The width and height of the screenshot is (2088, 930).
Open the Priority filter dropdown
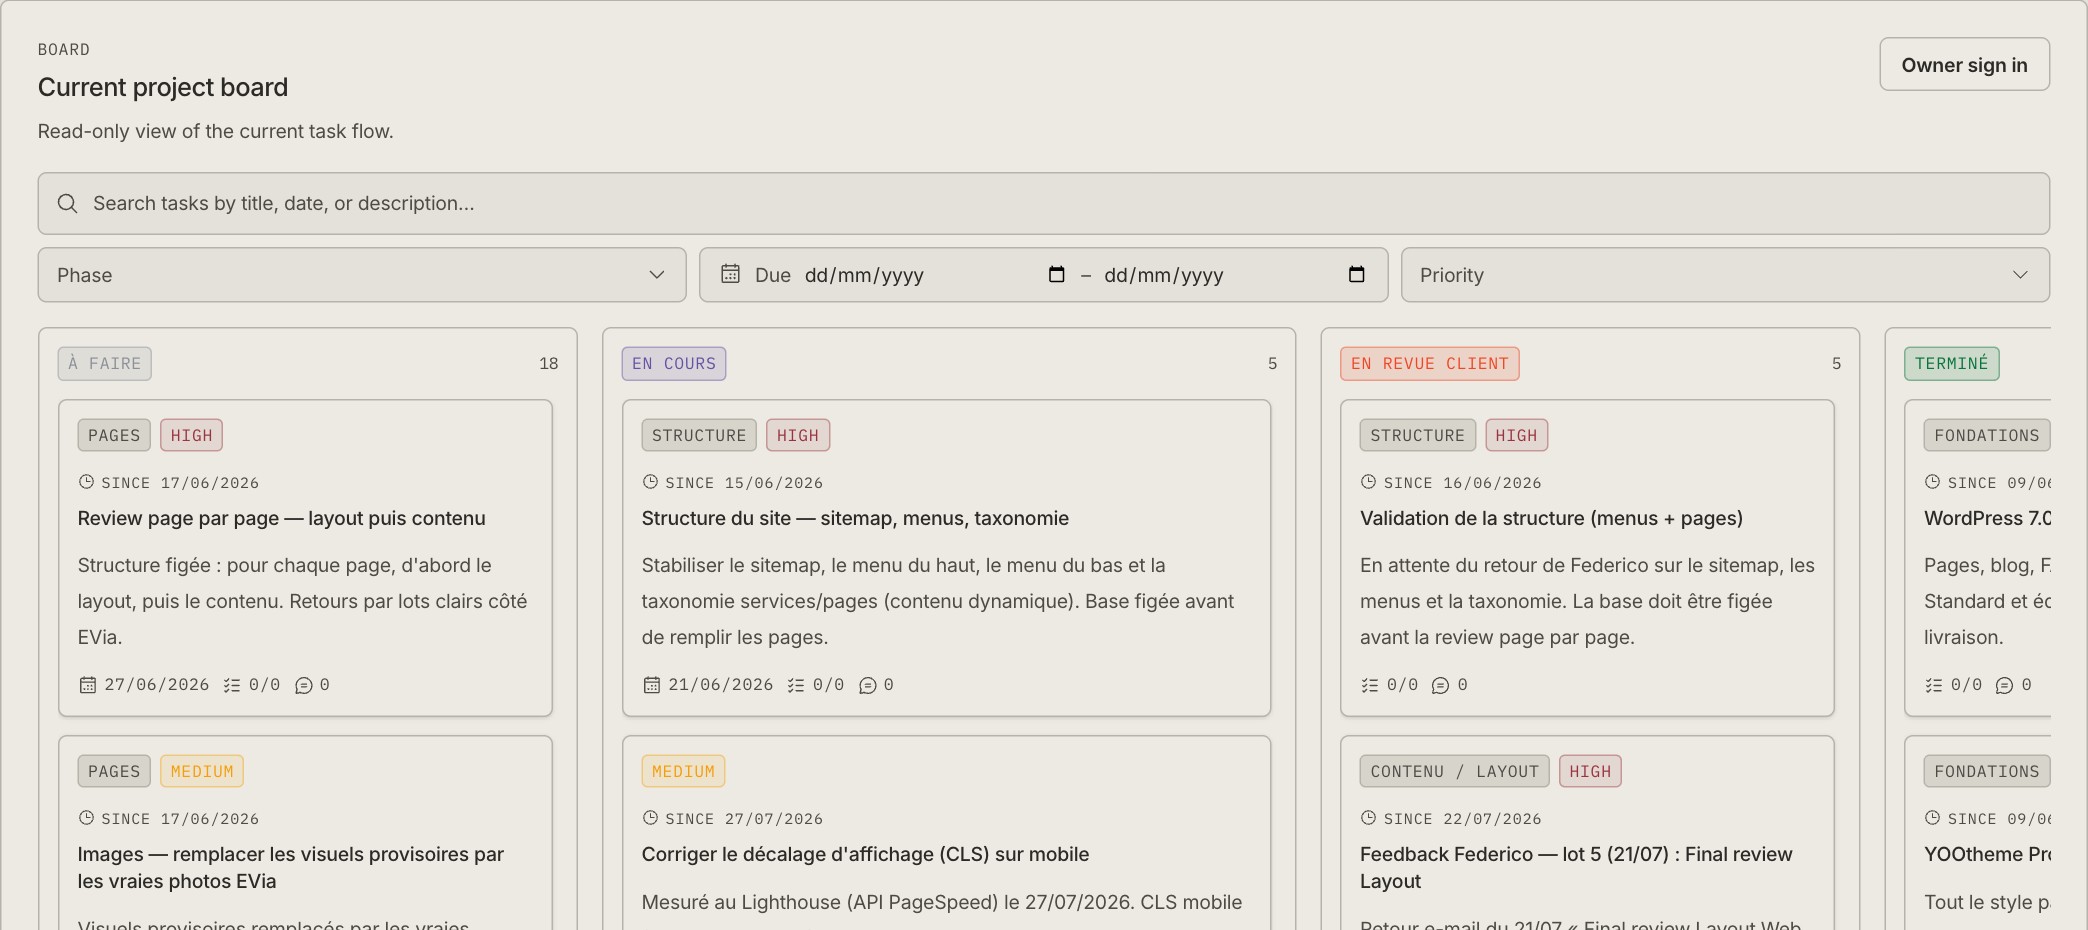(x=1725, y=275)
